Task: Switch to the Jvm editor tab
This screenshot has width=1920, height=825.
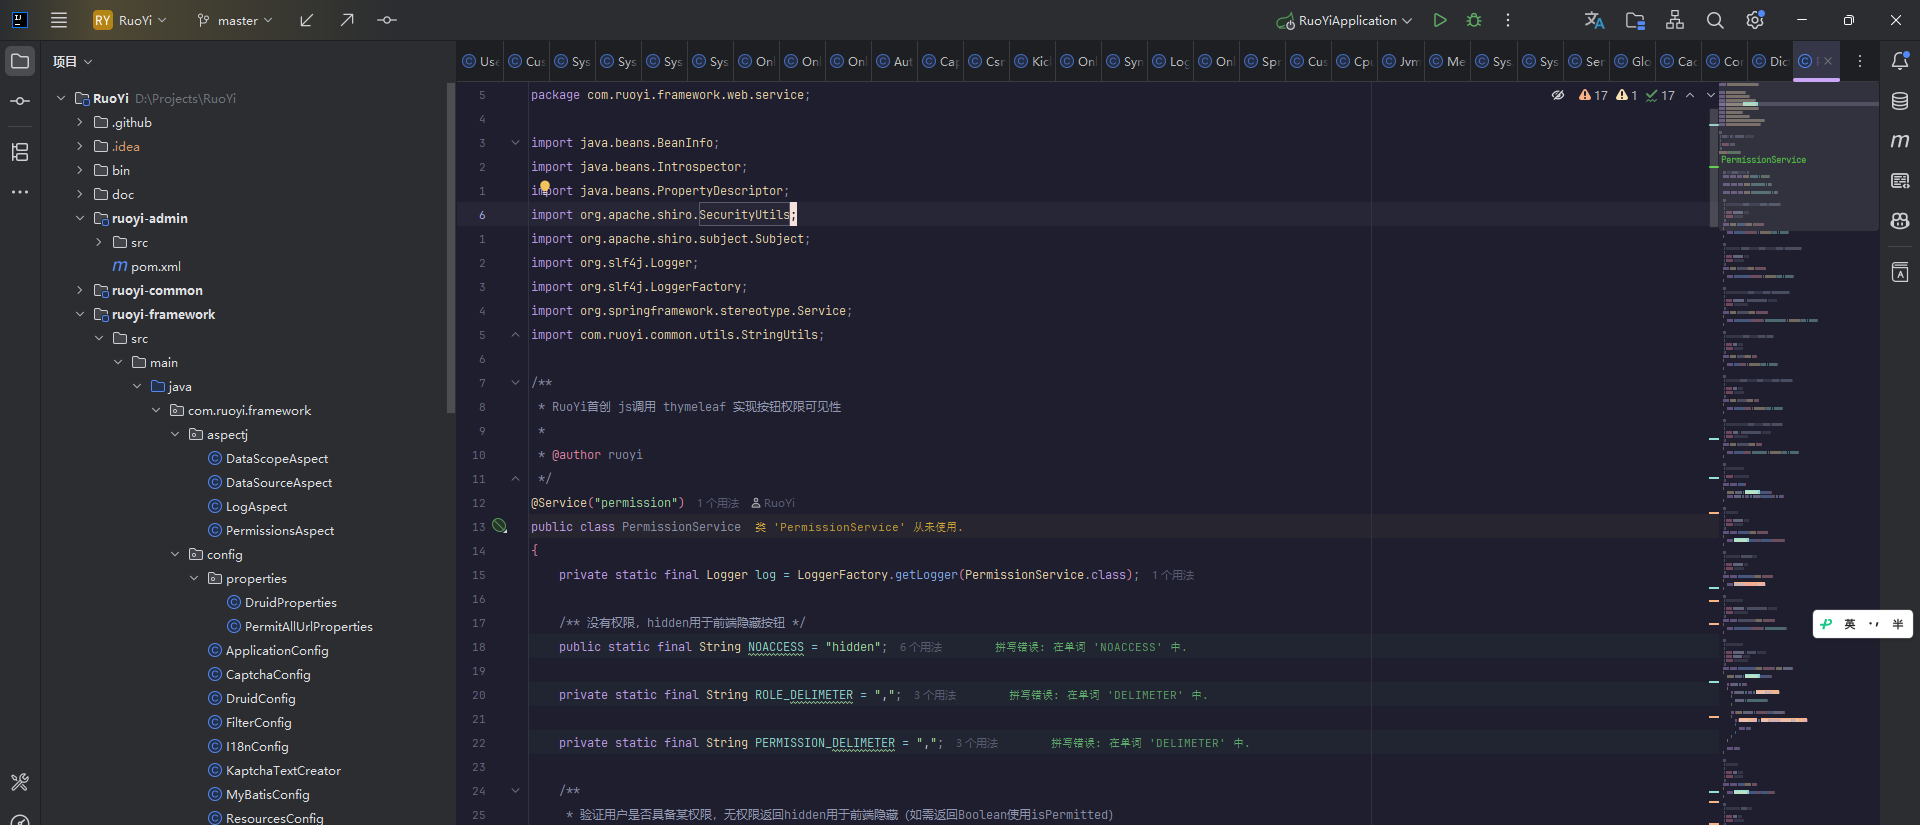Action: [x=1401, y=61]
